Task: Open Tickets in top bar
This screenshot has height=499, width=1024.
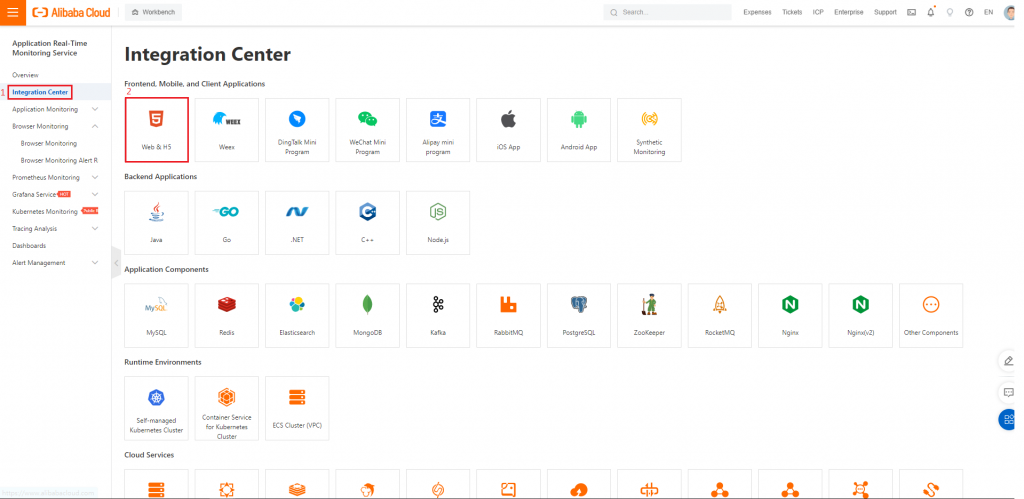Action: coord(792,12)
